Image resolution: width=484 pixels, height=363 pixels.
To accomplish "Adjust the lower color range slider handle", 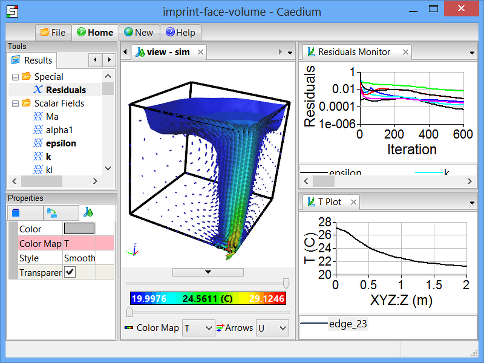I will 129,312.
